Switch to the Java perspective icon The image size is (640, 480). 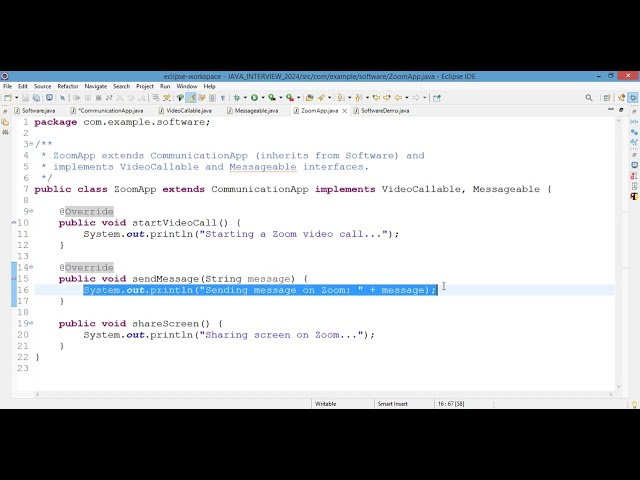[x=621, y=98]
